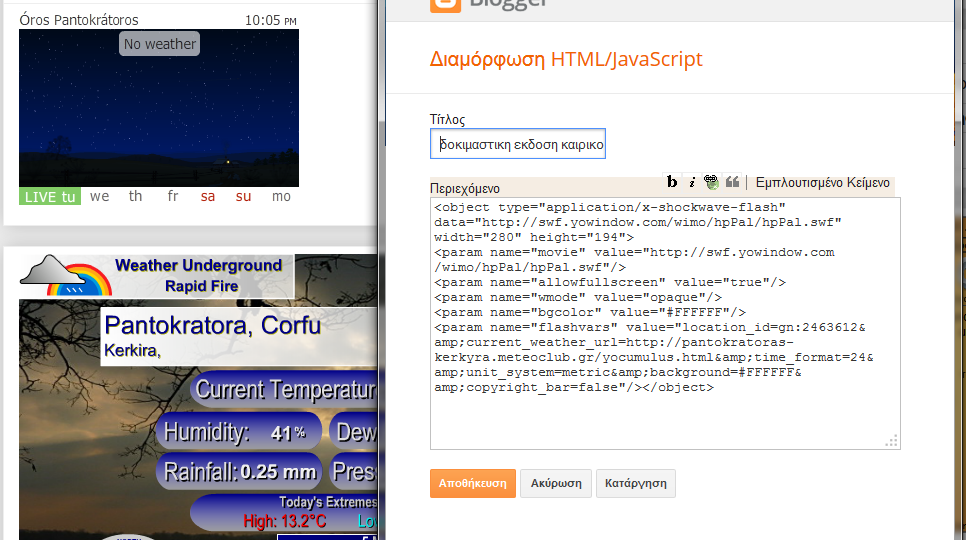966x540 pixels.
Task: Click the Weather Underground rainbow cloud logo
Action: click(64, 275)
